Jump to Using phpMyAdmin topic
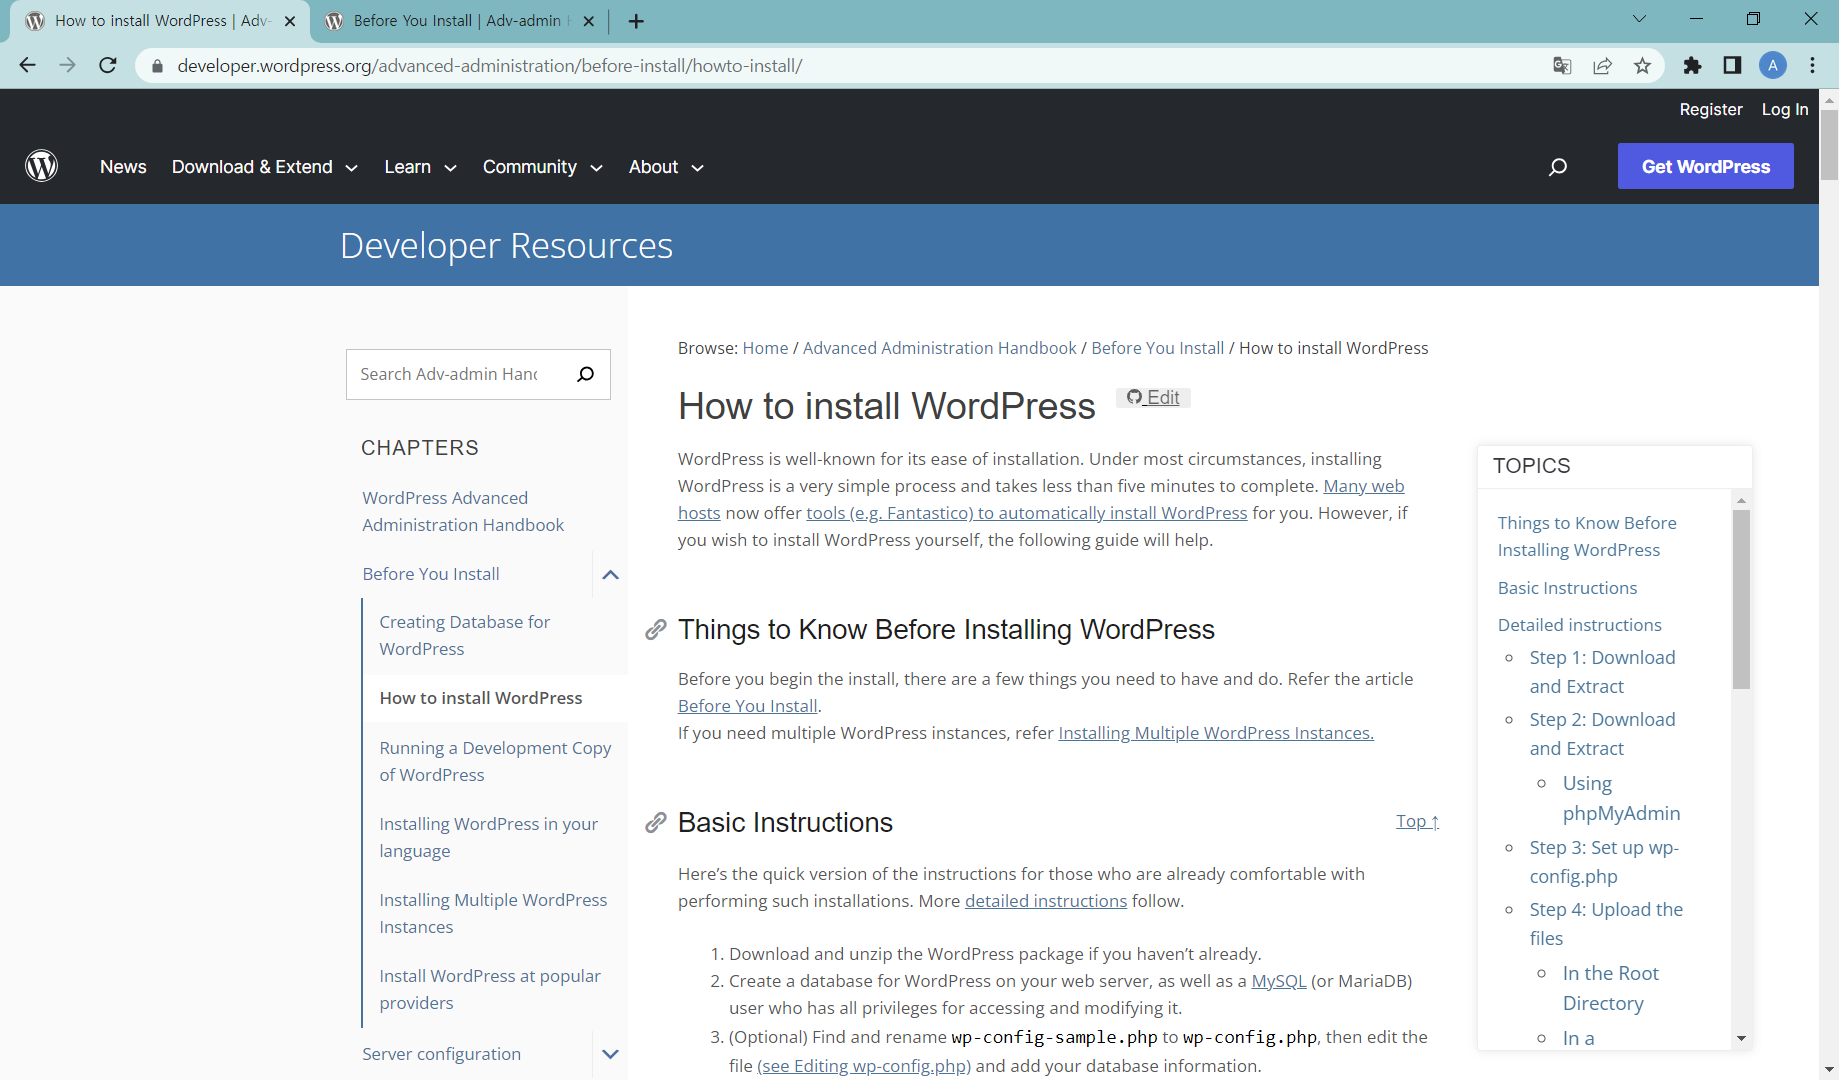This screenshot has width=1839, height=1080. (1621, 798)
